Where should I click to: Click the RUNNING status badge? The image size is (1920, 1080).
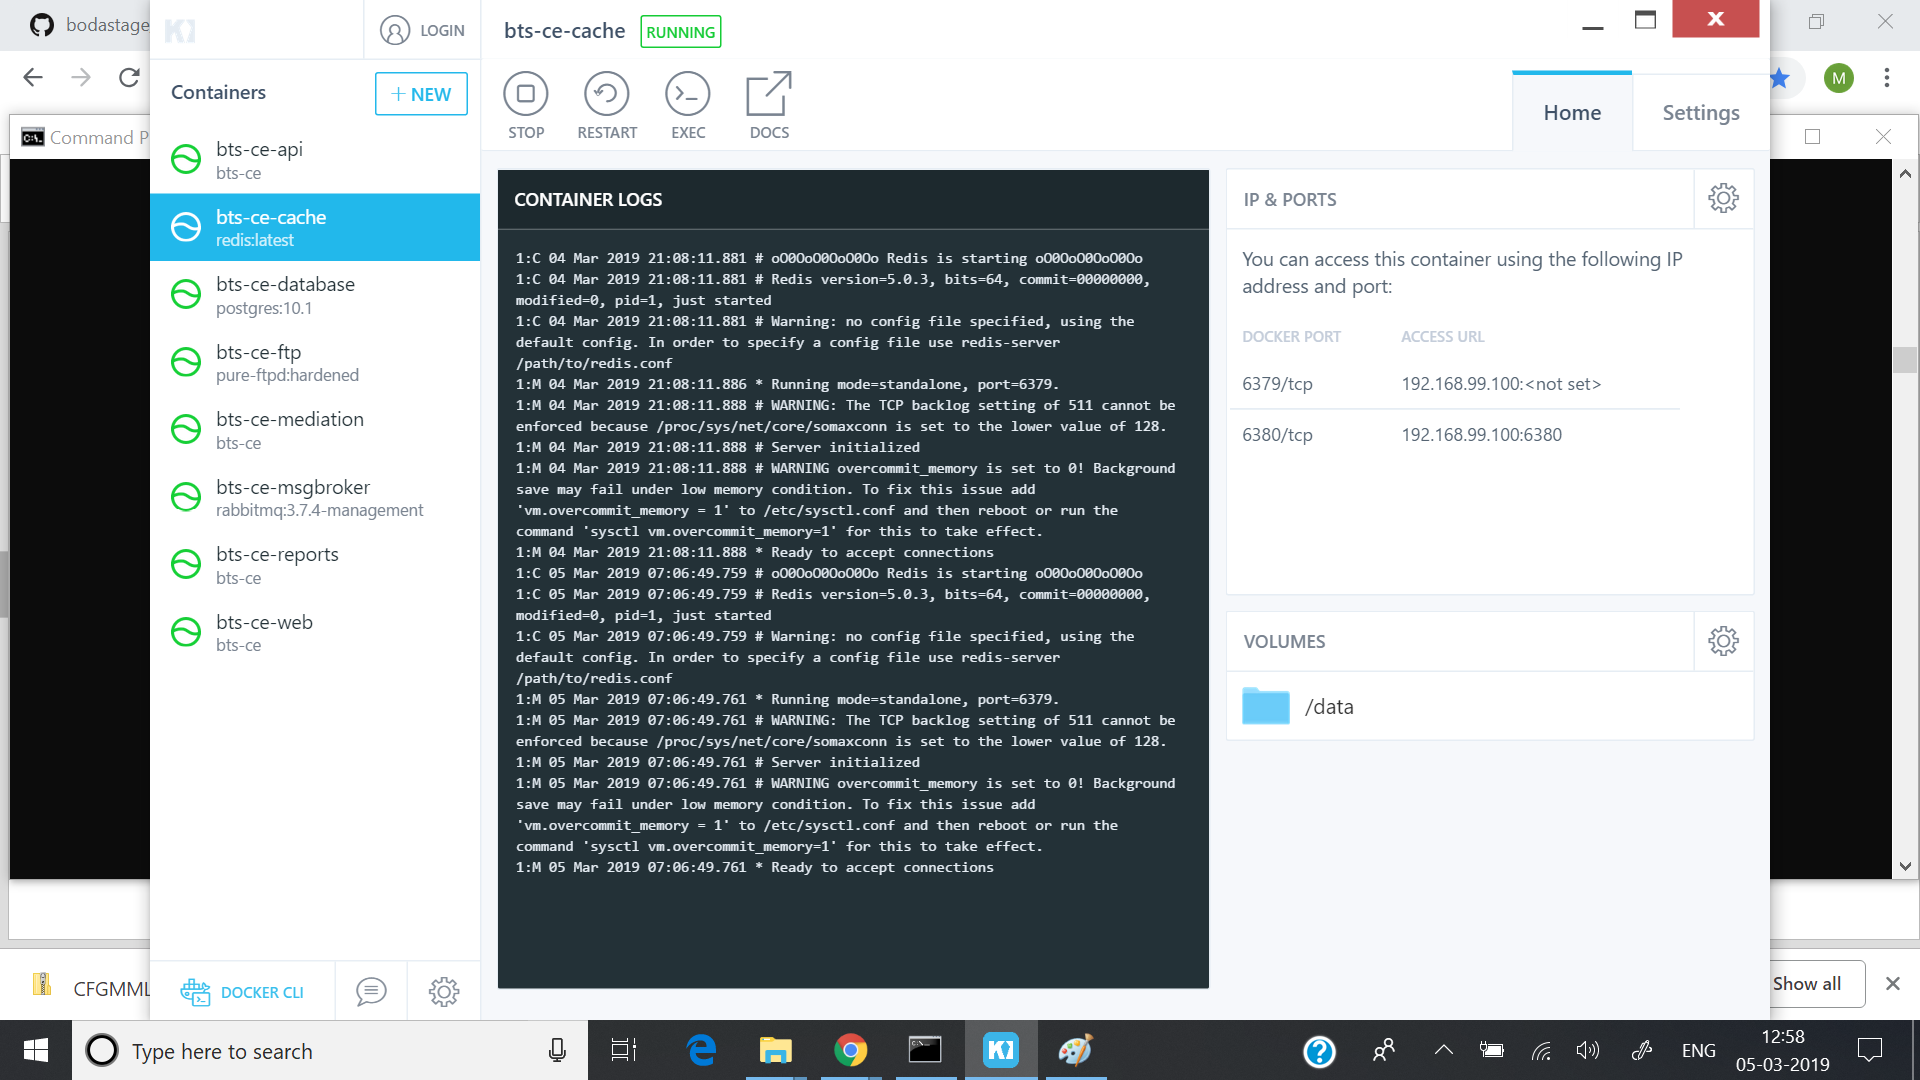pyautogui.click(x=680, y=32)
